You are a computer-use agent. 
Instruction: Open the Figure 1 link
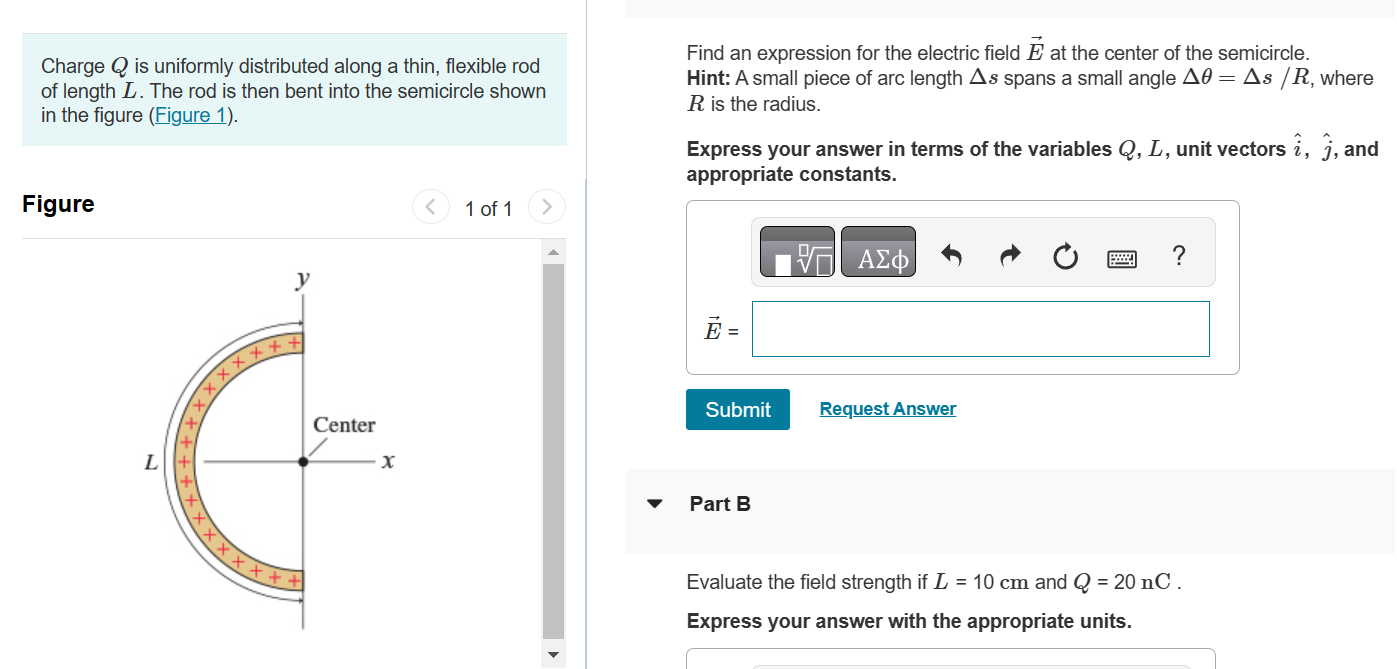click(191, 114)
